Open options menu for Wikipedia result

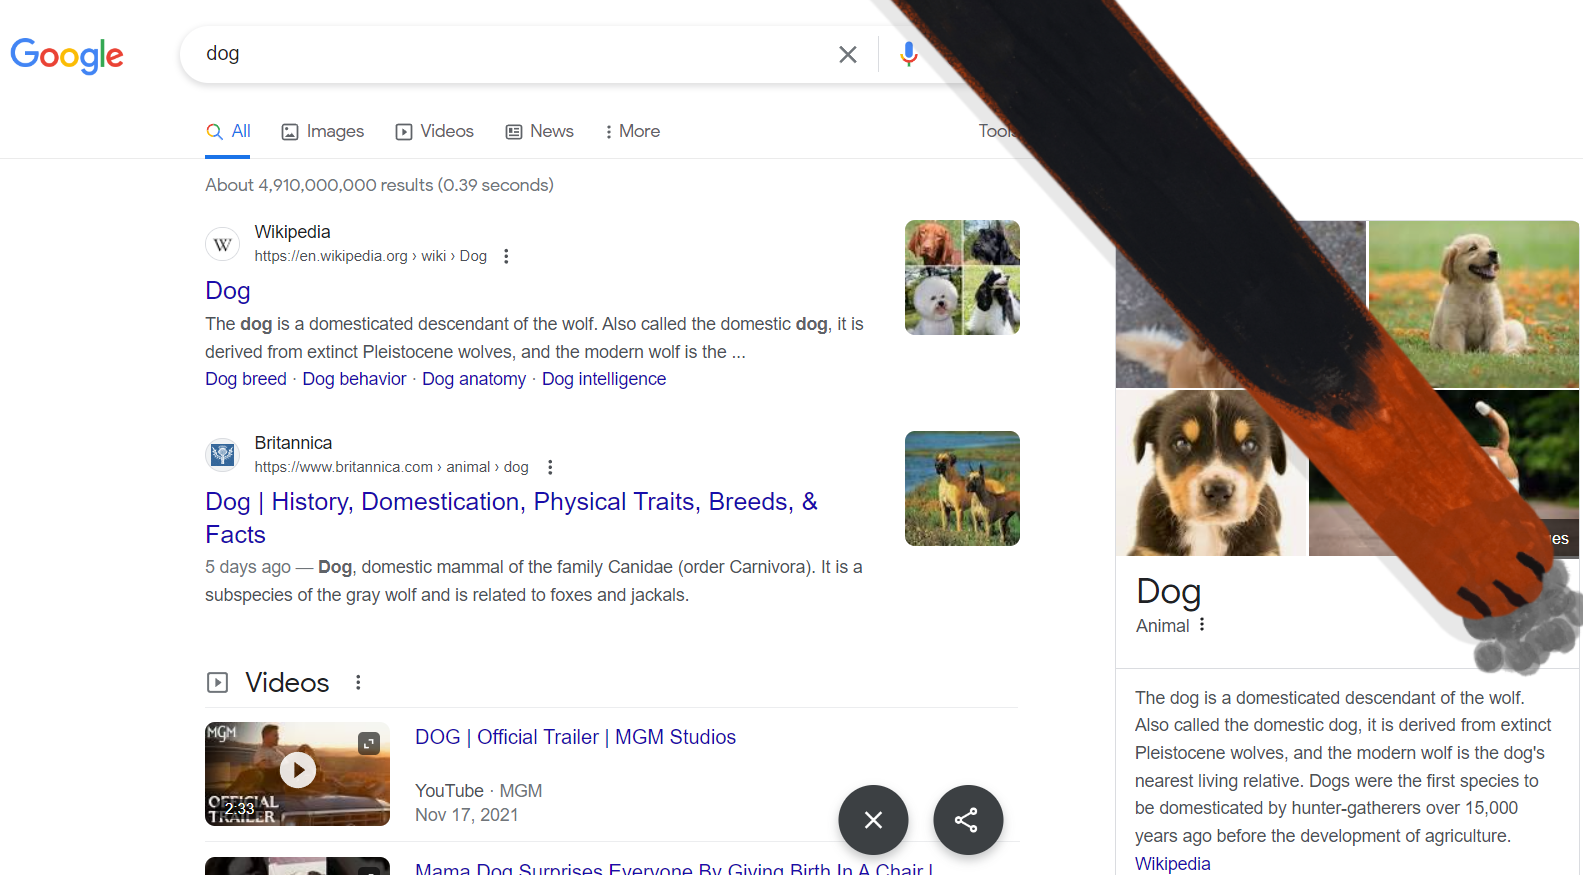tap(506, 256)
